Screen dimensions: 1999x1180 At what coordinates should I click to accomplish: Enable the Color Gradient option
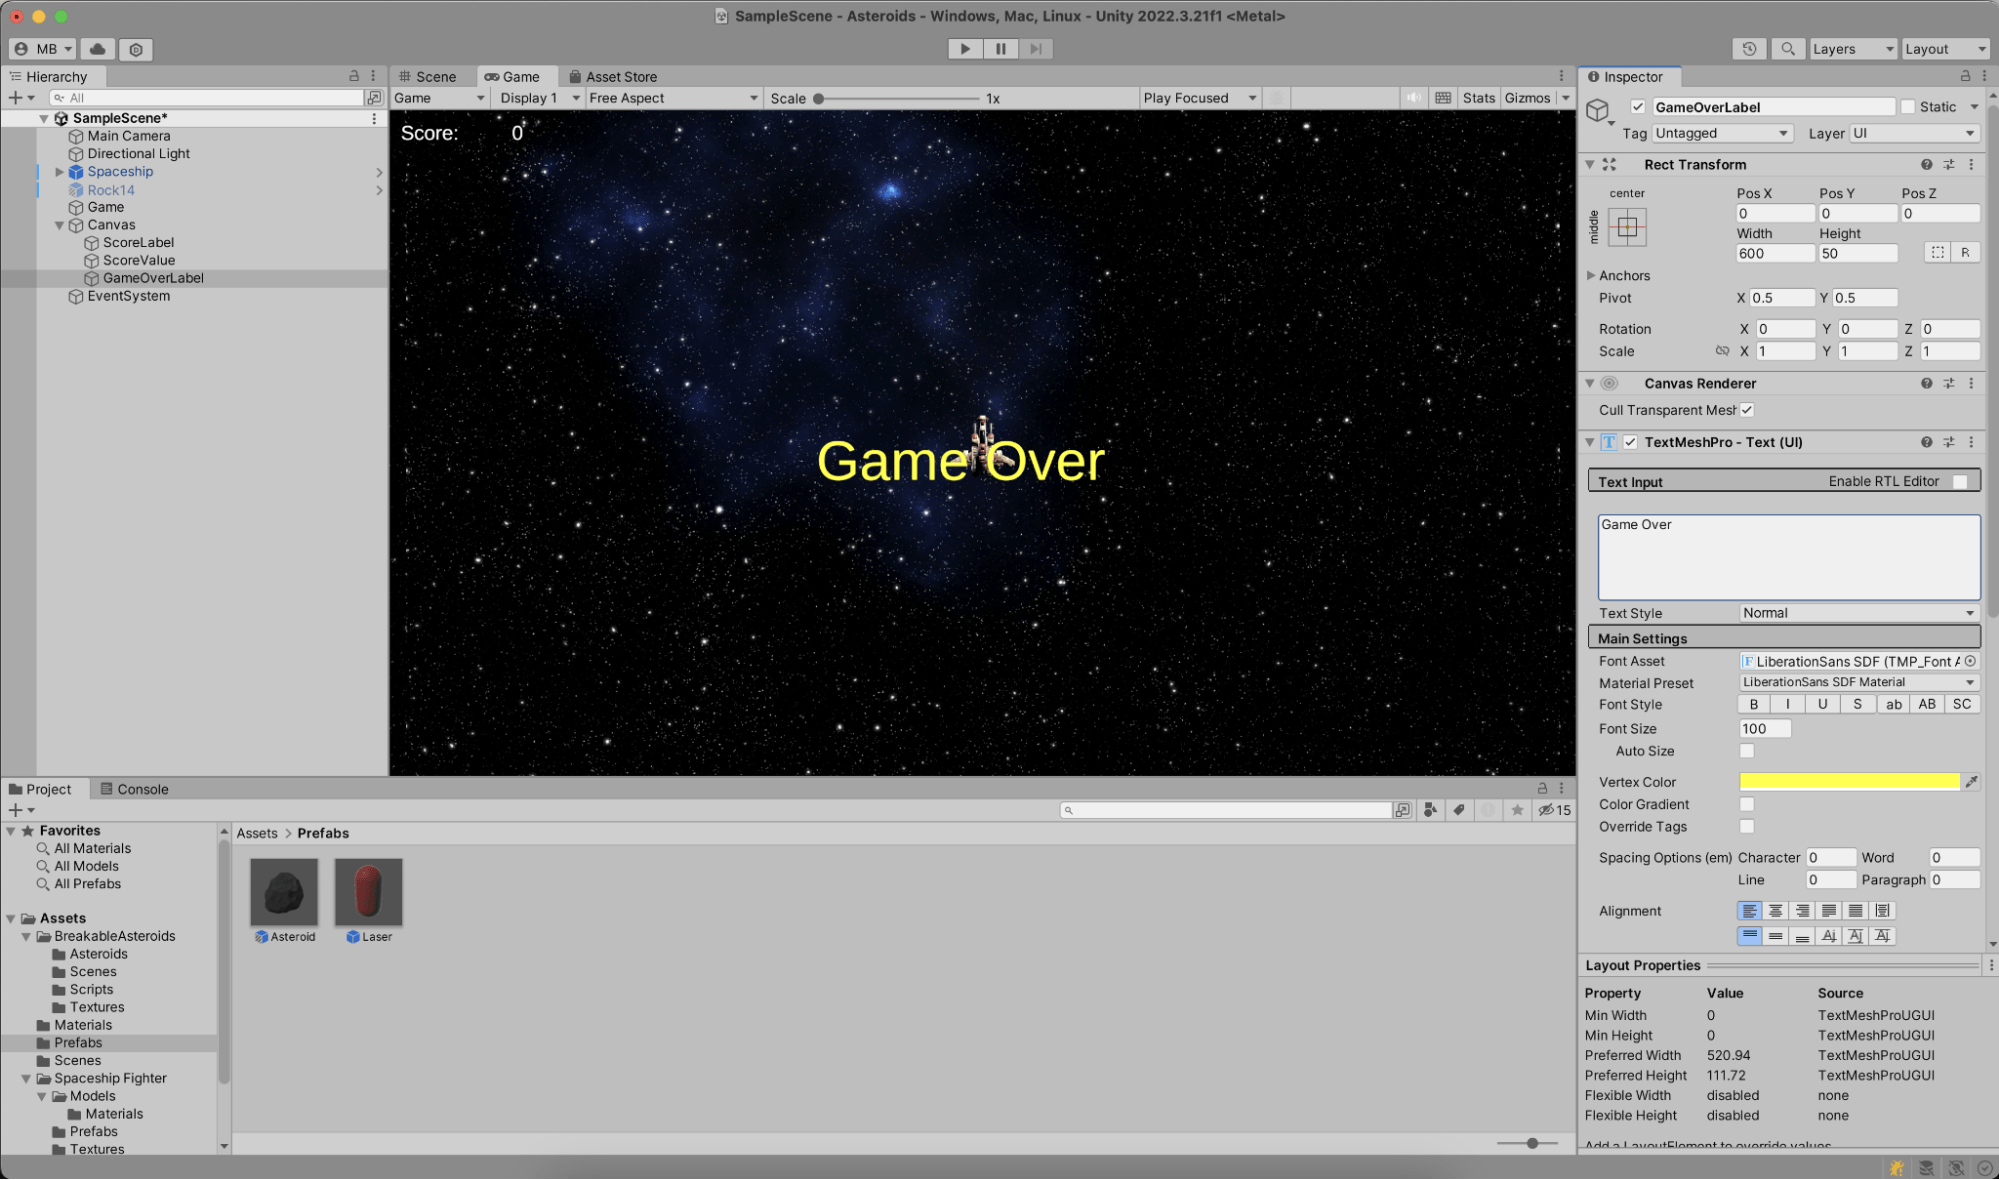[1747, 804]
